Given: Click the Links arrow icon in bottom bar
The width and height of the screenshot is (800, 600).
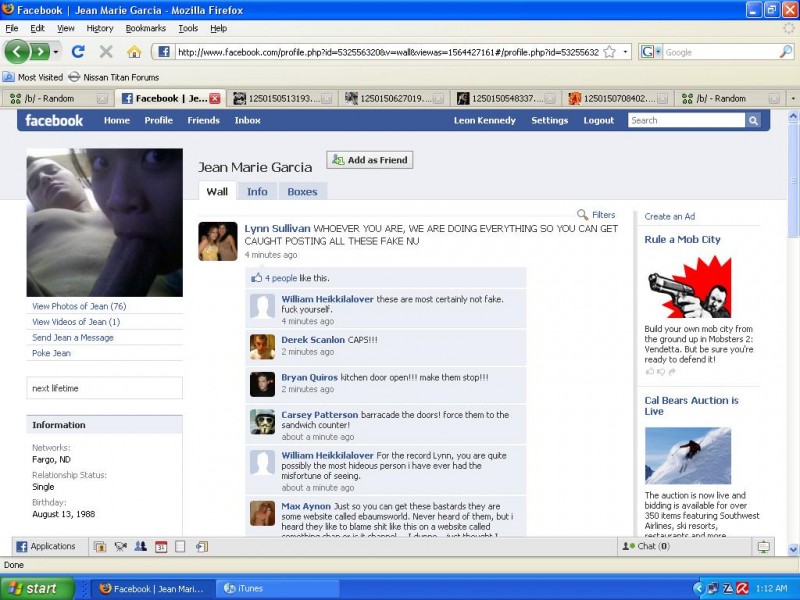Looking at the screenshot, I should point(202,546).
